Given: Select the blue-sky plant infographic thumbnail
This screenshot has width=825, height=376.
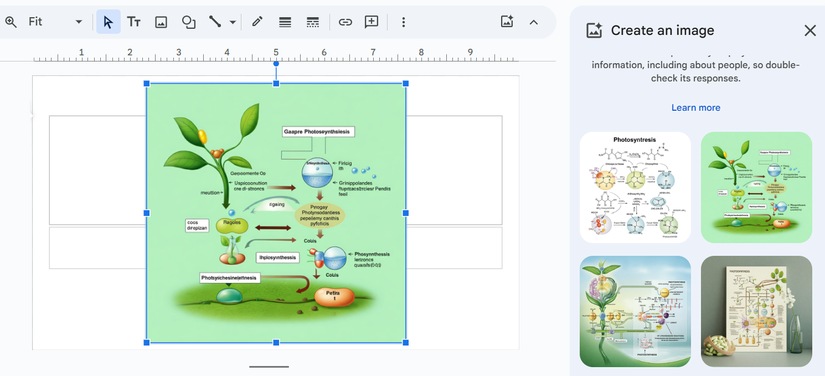Looking at the screenshot, I should [x=635, y=311].
